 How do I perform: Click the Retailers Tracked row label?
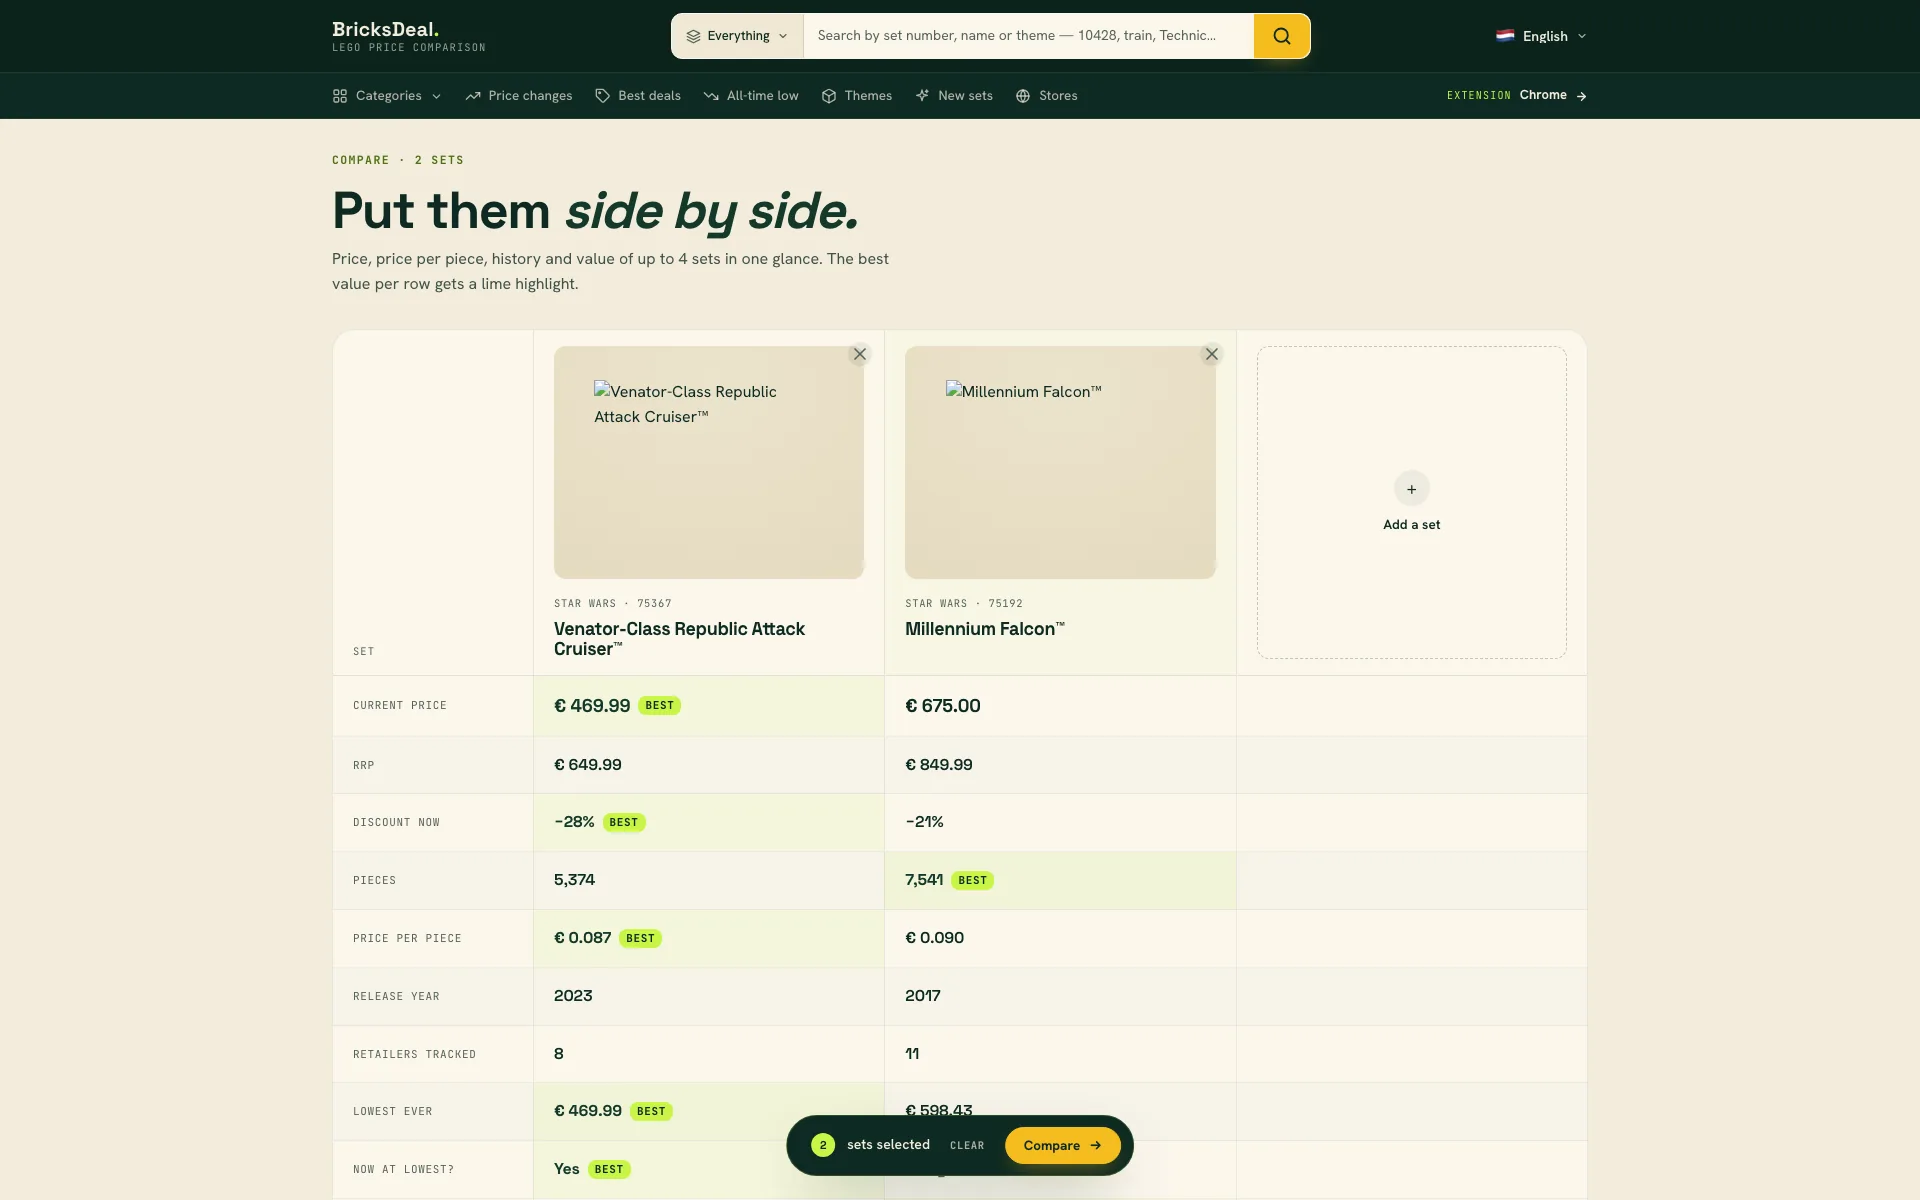pyautogui.click(x=414, y=1055)
